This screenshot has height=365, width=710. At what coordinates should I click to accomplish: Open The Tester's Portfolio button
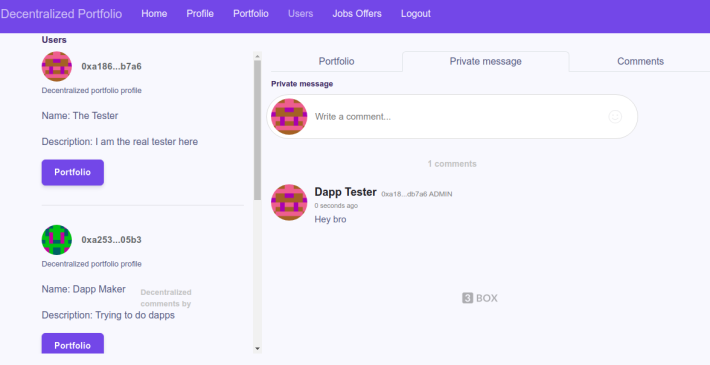point(72,172)
